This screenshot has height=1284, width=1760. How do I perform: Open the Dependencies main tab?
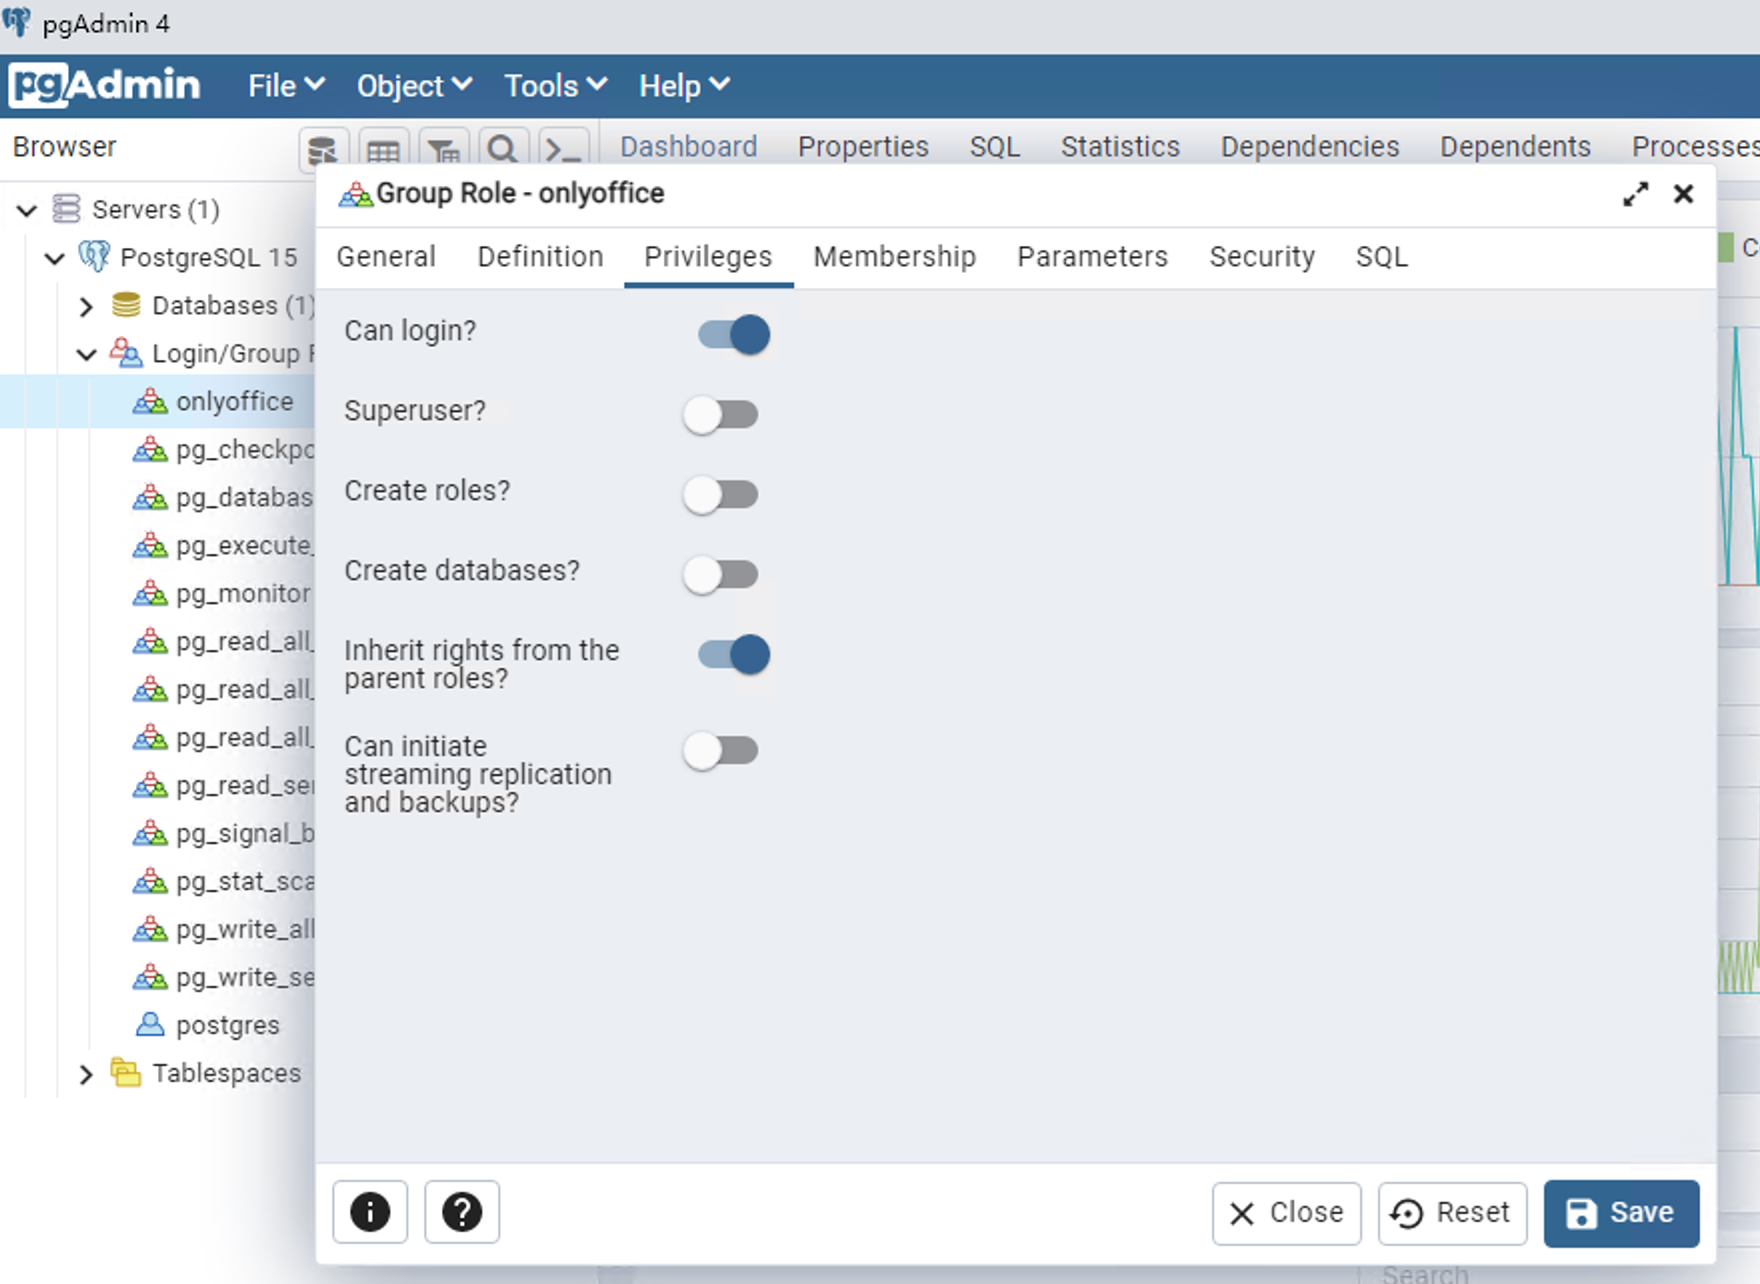1310,147
